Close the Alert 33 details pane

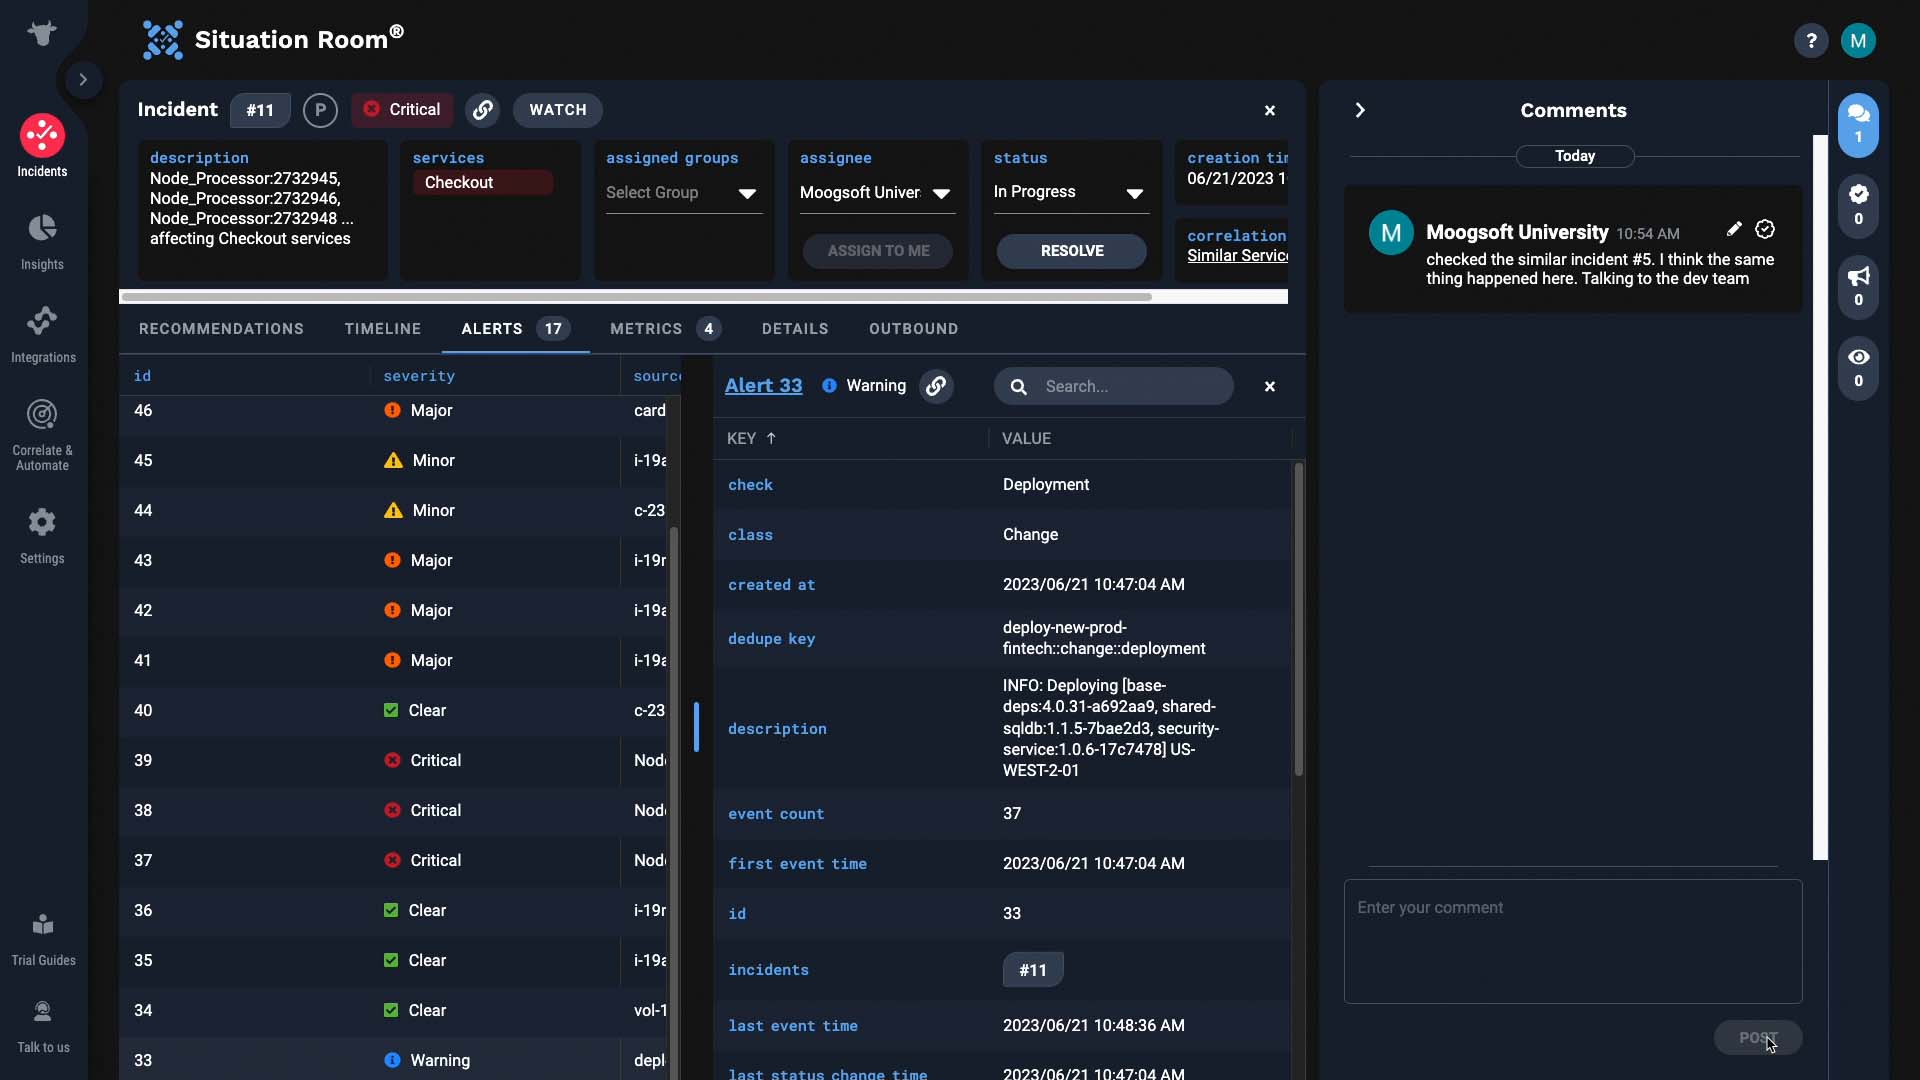(x=1270, y=386)
